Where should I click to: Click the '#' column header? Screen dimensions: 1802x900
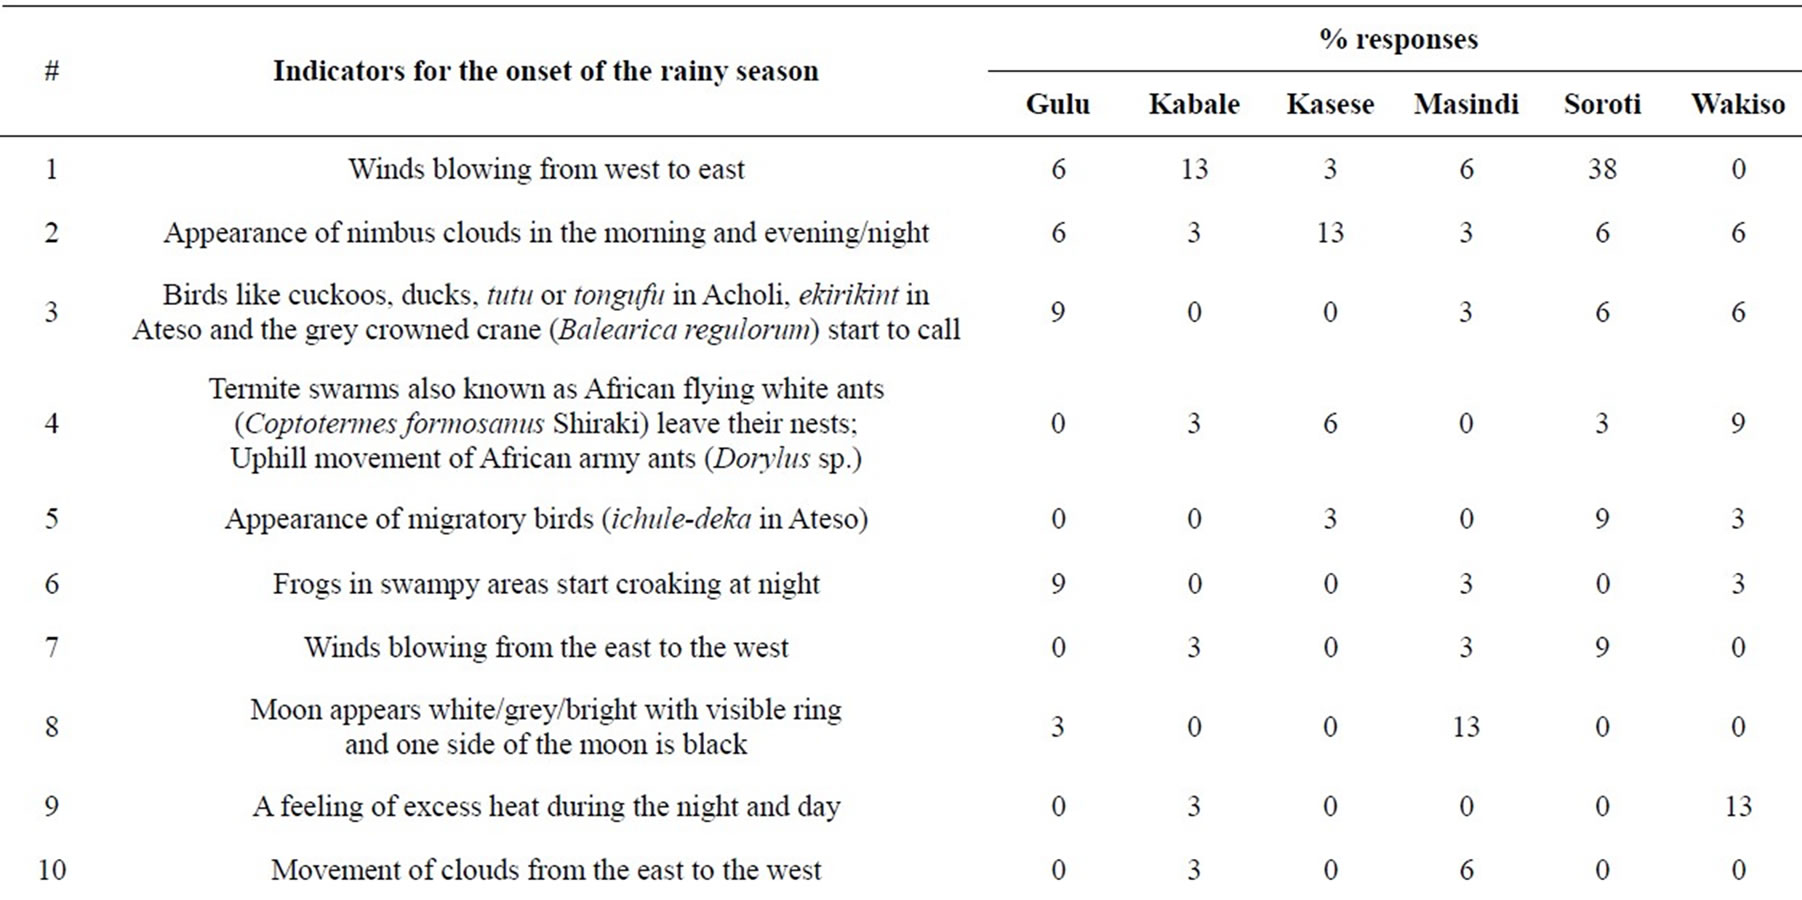pos(52,71)
